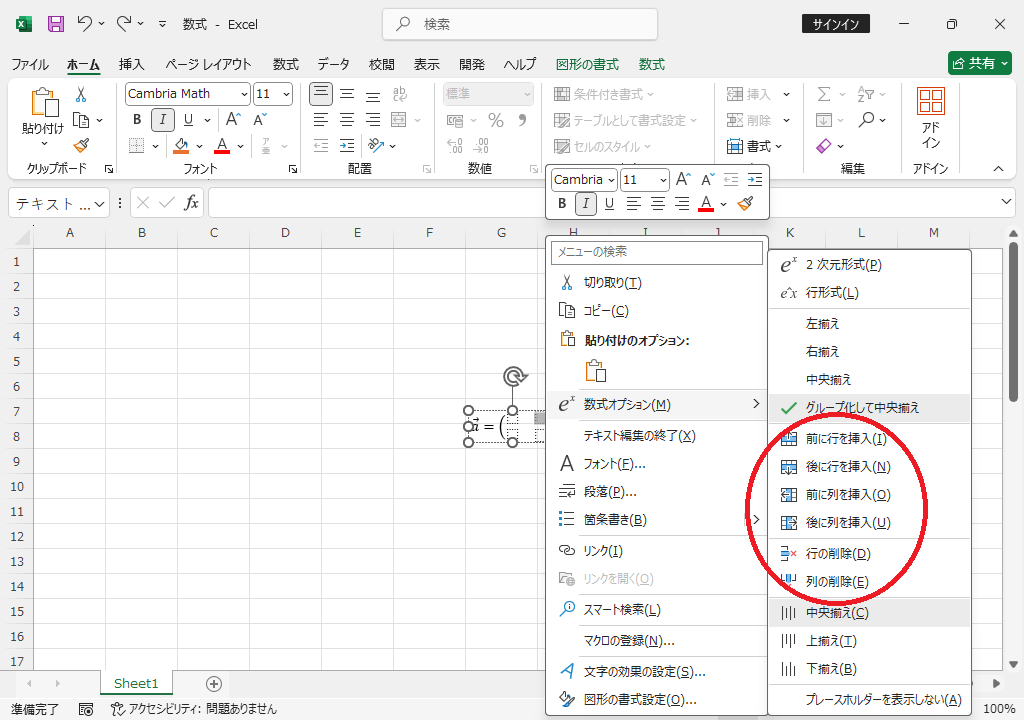Click the Increase Indent icon in ribbon

347,145
